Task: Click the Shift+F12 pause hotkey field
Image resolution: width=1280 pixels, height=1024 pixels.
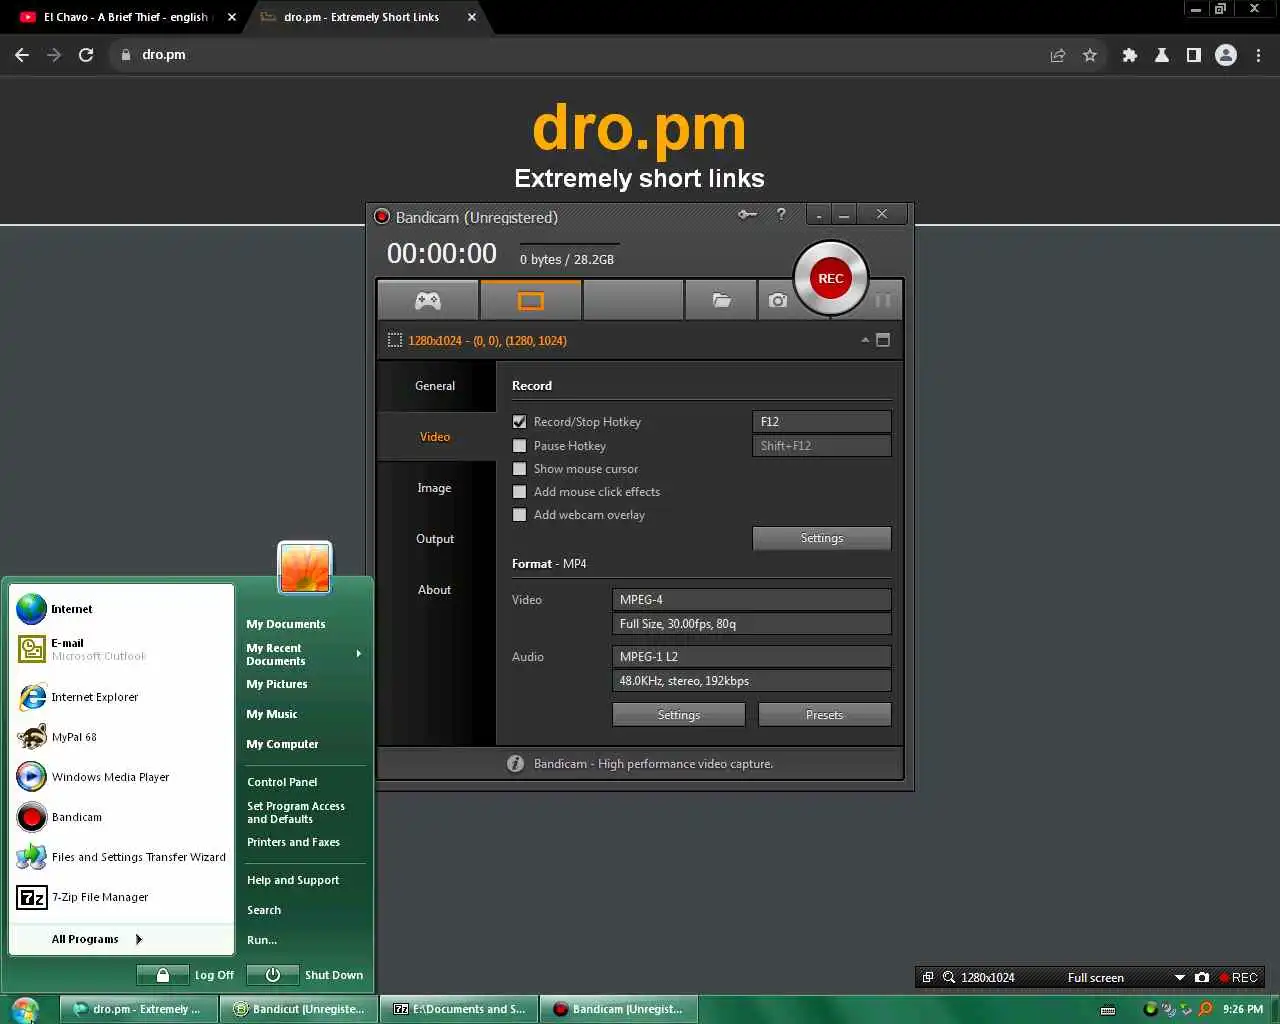Action: pos(821,446)
